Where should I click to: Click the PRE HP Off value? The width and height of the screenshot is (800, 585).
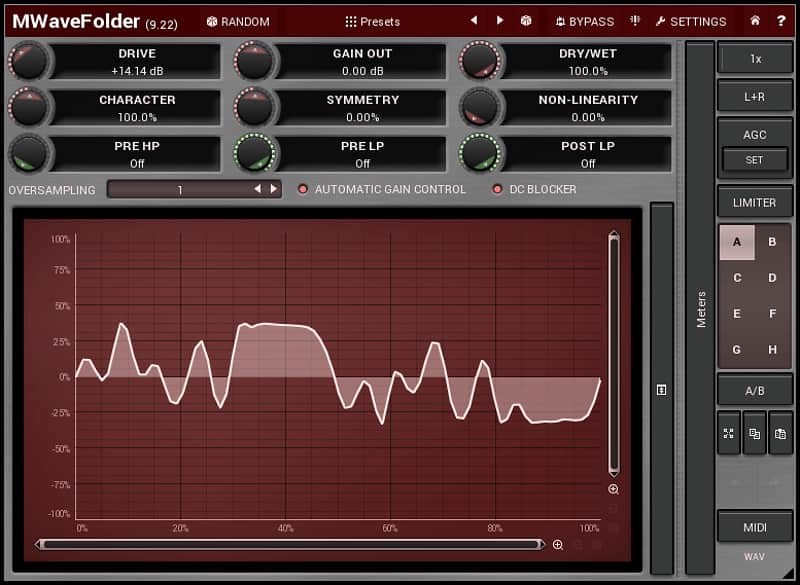(137, 164)
